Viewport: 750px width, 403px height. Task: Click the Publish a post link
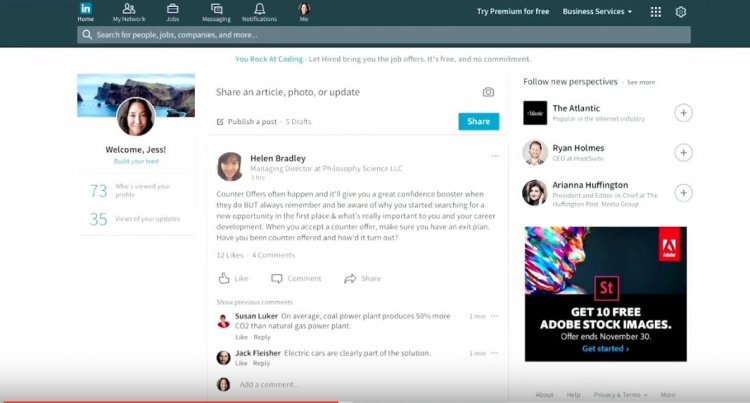tap(247, 122)
